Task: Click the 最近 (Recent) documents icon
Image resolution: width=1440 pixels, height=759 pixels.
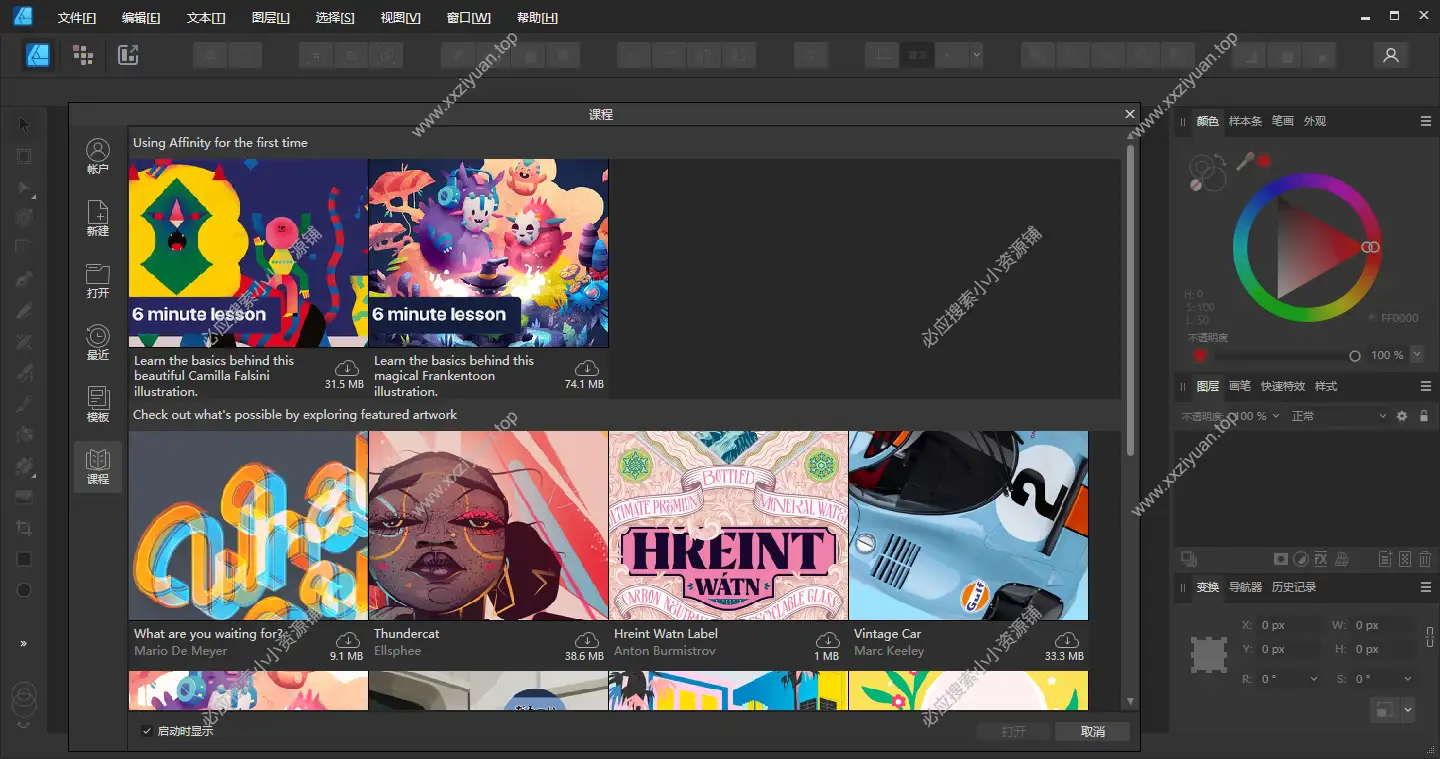Action: [97, 342]
